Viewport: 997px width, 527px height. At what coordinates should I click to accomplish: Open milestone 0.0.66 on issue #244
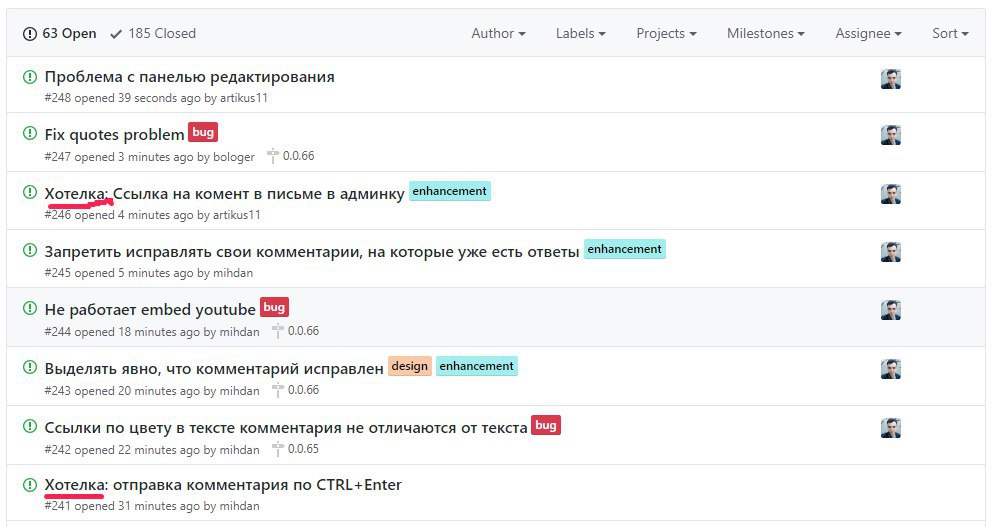pos(296,331)
